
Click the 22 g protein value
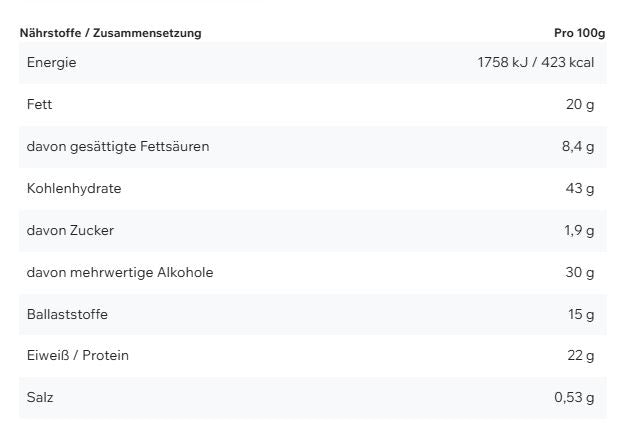580,356
